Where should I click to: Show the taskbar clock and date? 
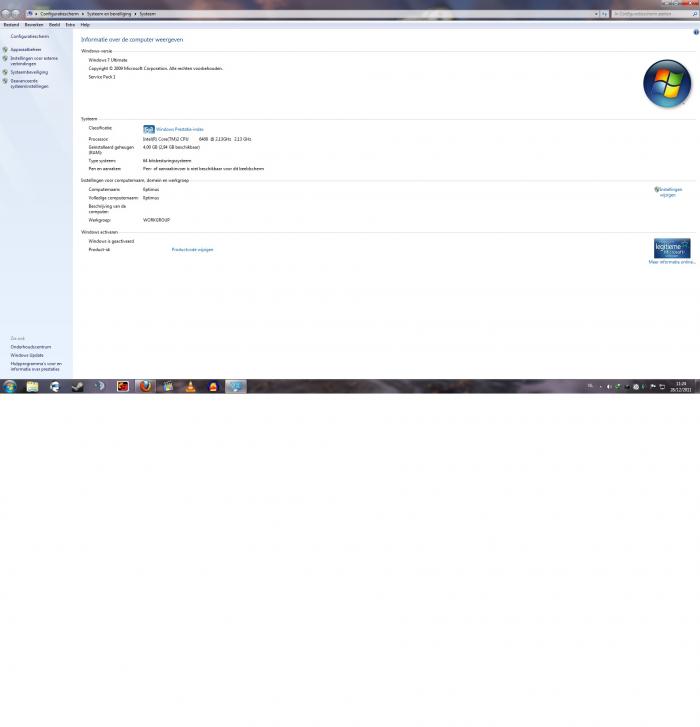[681, 387]
